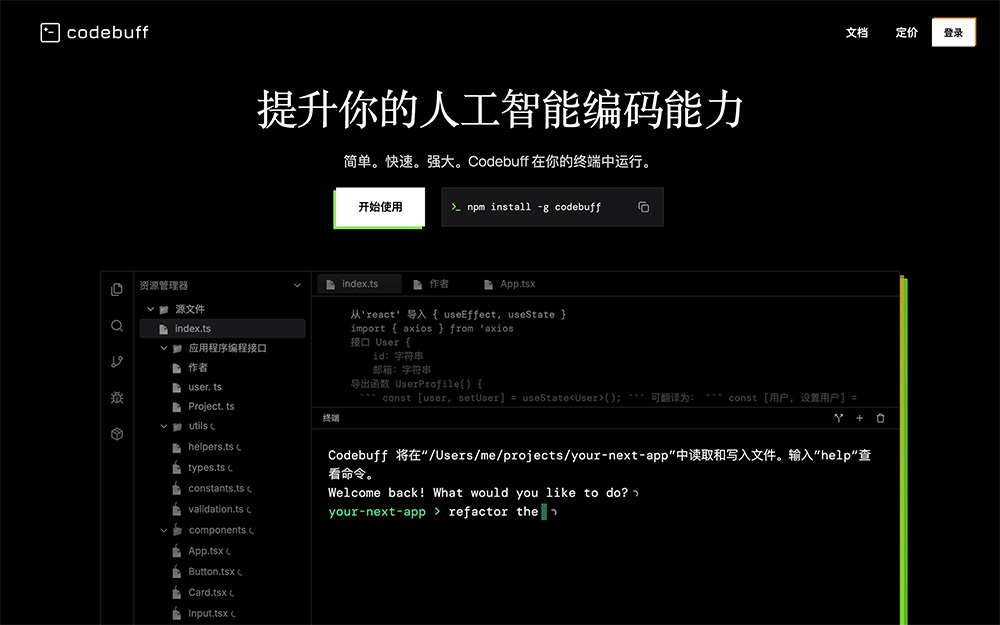Open the explorer files sidebar icon
This screenshot has width=1000, height=625.
(117, 290)
